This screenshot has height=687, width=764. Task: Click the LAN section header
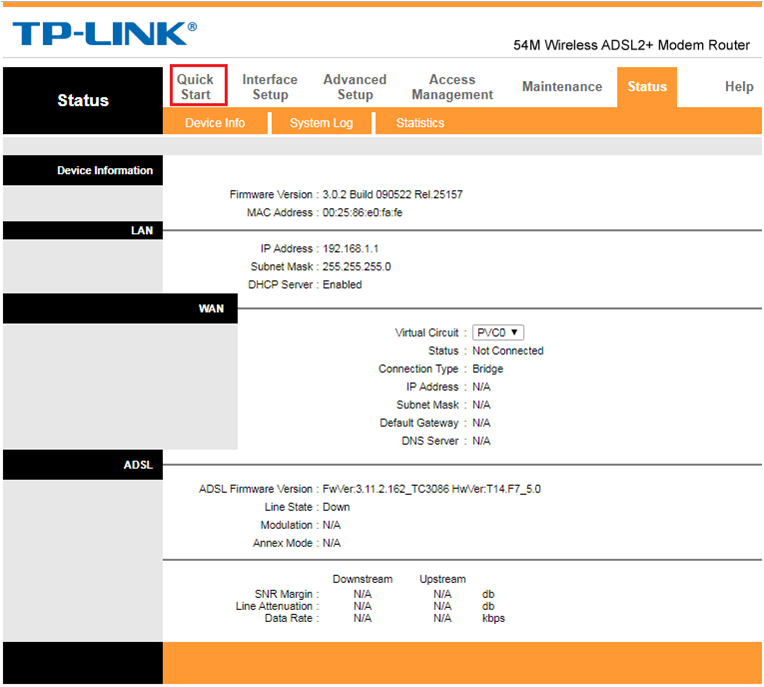click(142, 230)
